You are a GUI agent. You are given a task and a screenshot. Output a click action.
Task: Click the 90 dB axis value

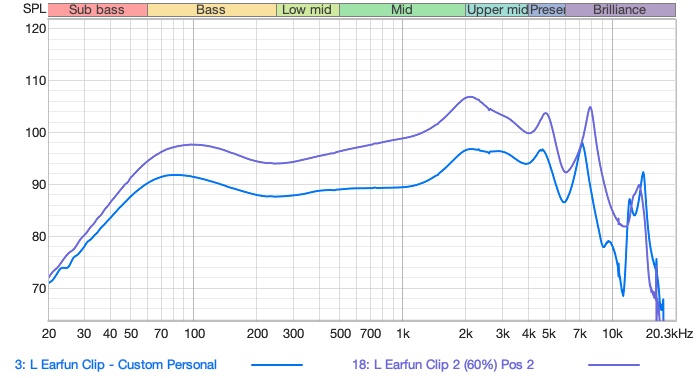click(x=38, y=185)
